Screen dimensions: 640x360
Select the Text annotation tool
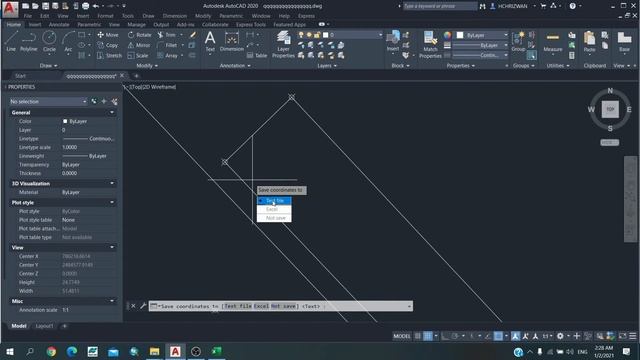pyautogui.click(x=210, y=41)
